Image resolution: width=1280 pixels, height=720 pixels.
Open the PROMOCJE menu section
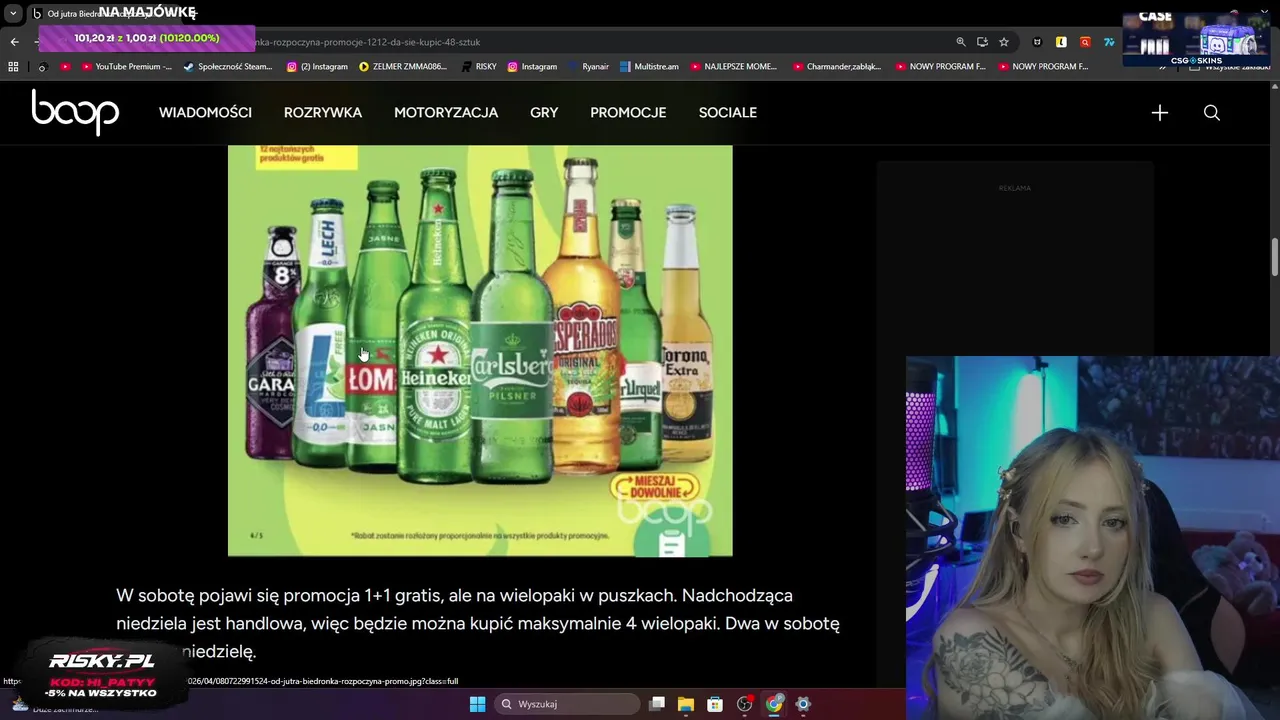pos(628,113)
